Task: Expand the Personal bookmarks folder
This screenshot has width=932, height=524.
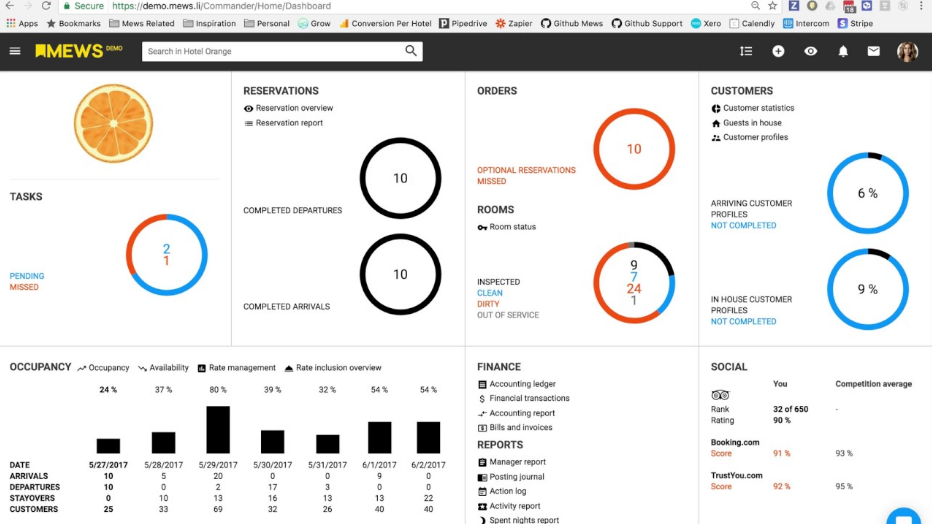Action: pyautogui.click(x=266, y=23)
